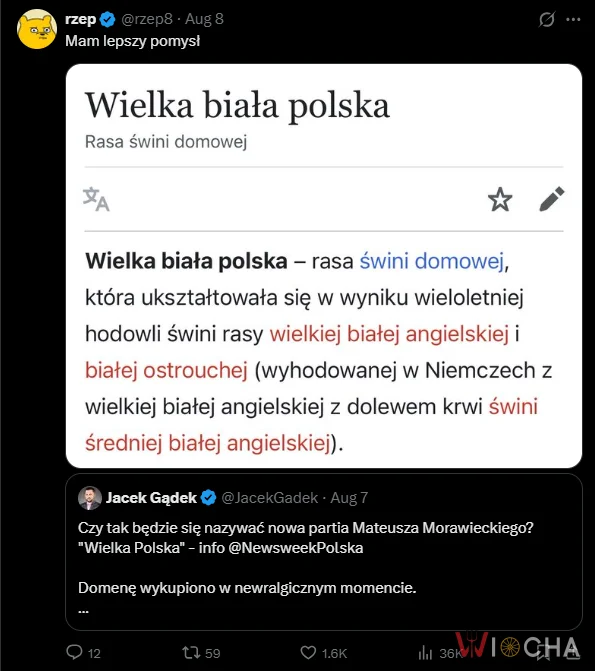Open the reply icon with 12 comments
The image size is (595, 671).
click(74, 652)
